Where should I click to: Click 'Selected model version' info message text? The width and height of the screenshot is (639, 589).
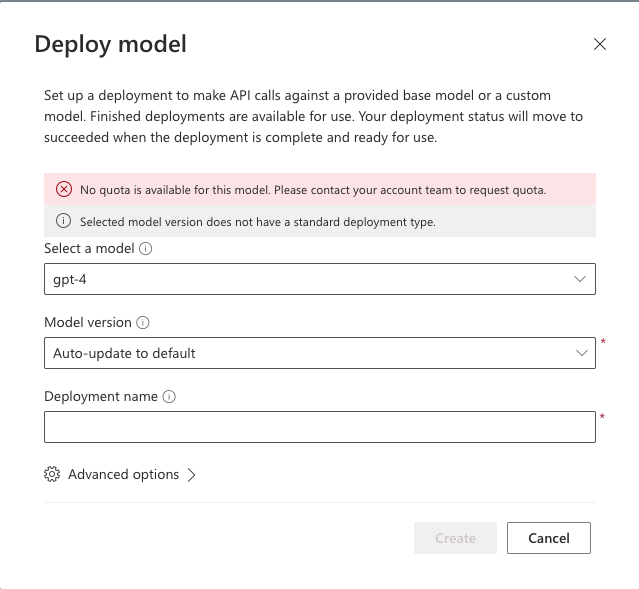[258, 222]
